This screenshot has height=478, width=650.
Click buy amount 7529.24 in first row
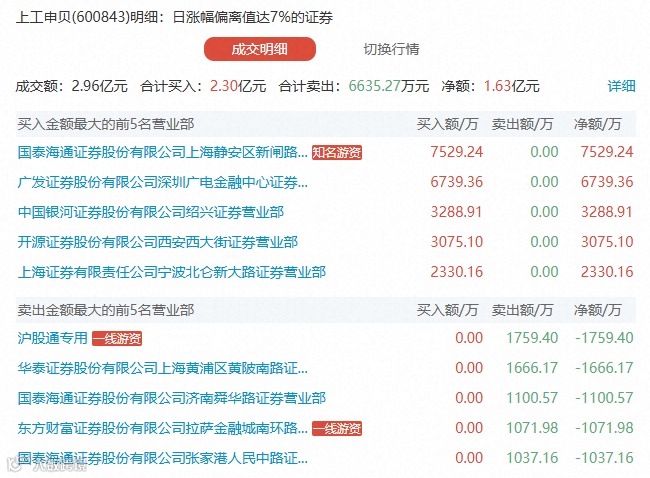pyautogui.click(x=456, y=152)
